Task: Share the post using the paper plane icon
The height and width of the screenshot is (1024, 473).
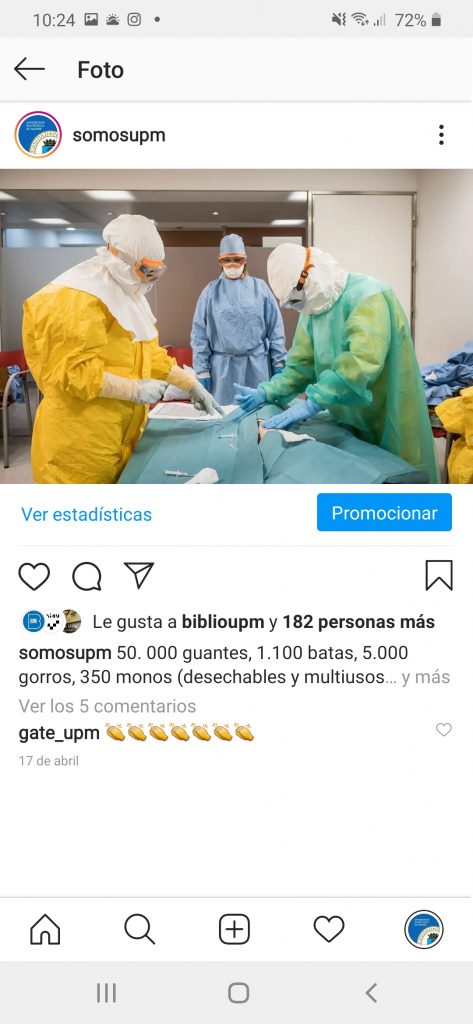Action: point(139,575)
